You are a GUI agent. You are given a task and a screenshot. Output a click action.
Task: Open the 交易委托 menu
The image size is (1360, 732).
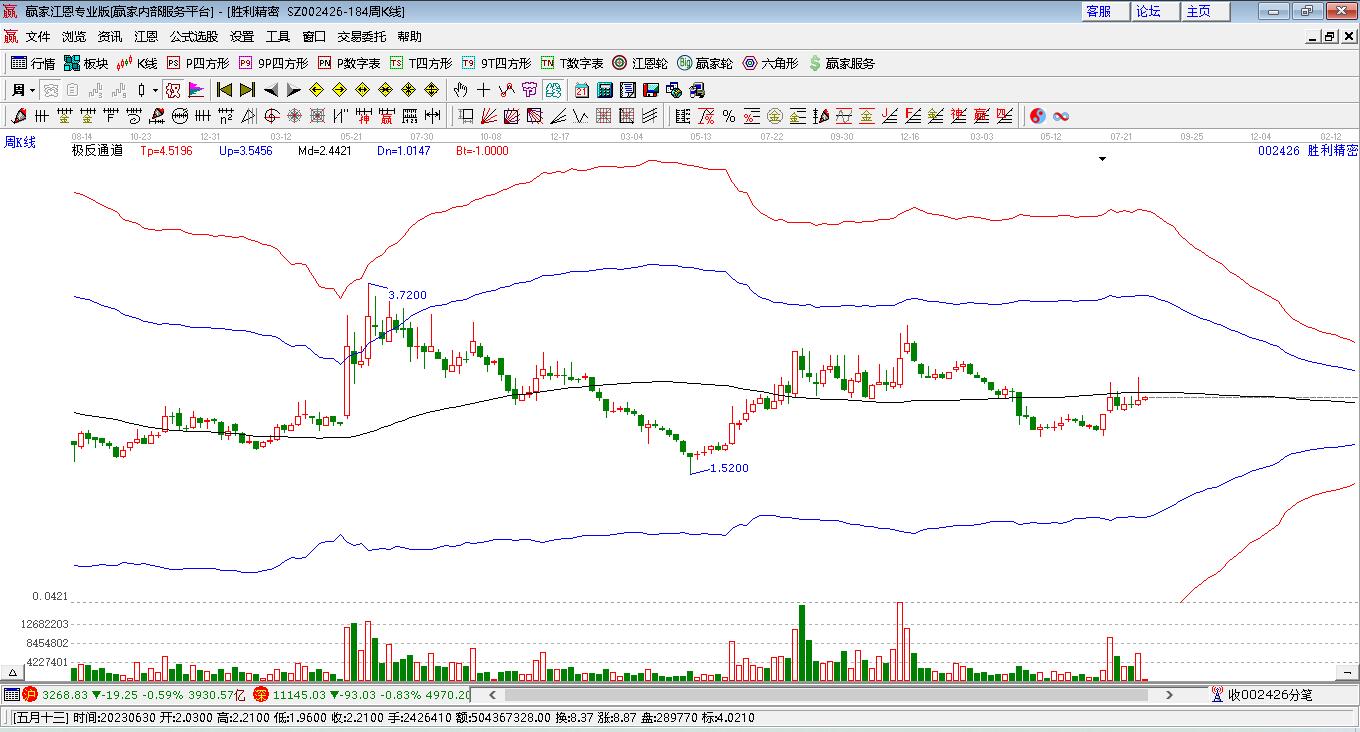coord(362,37)
